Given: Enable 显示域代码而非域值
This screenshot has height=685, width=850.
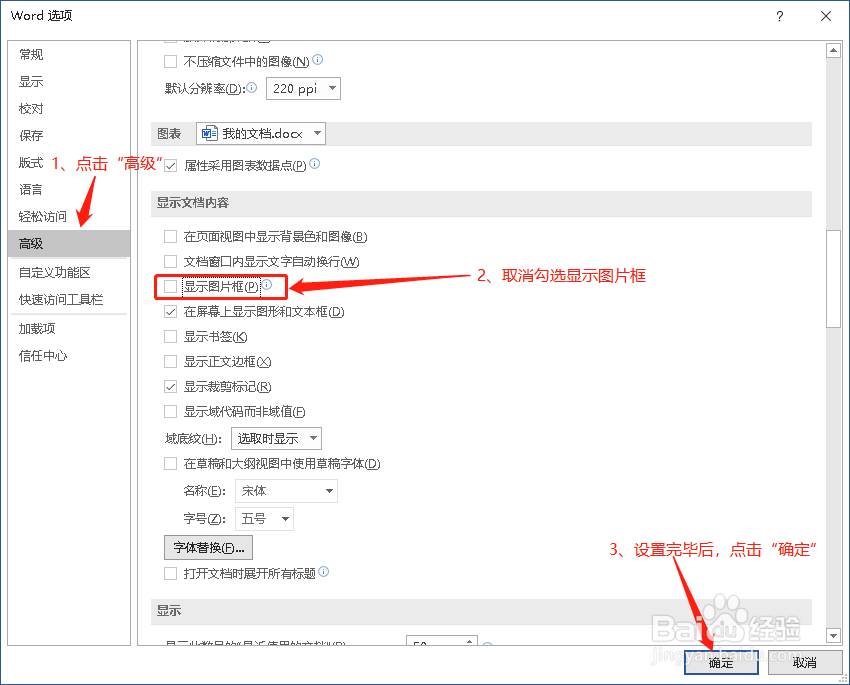Looking at the screenshot, I should (171, 411).
